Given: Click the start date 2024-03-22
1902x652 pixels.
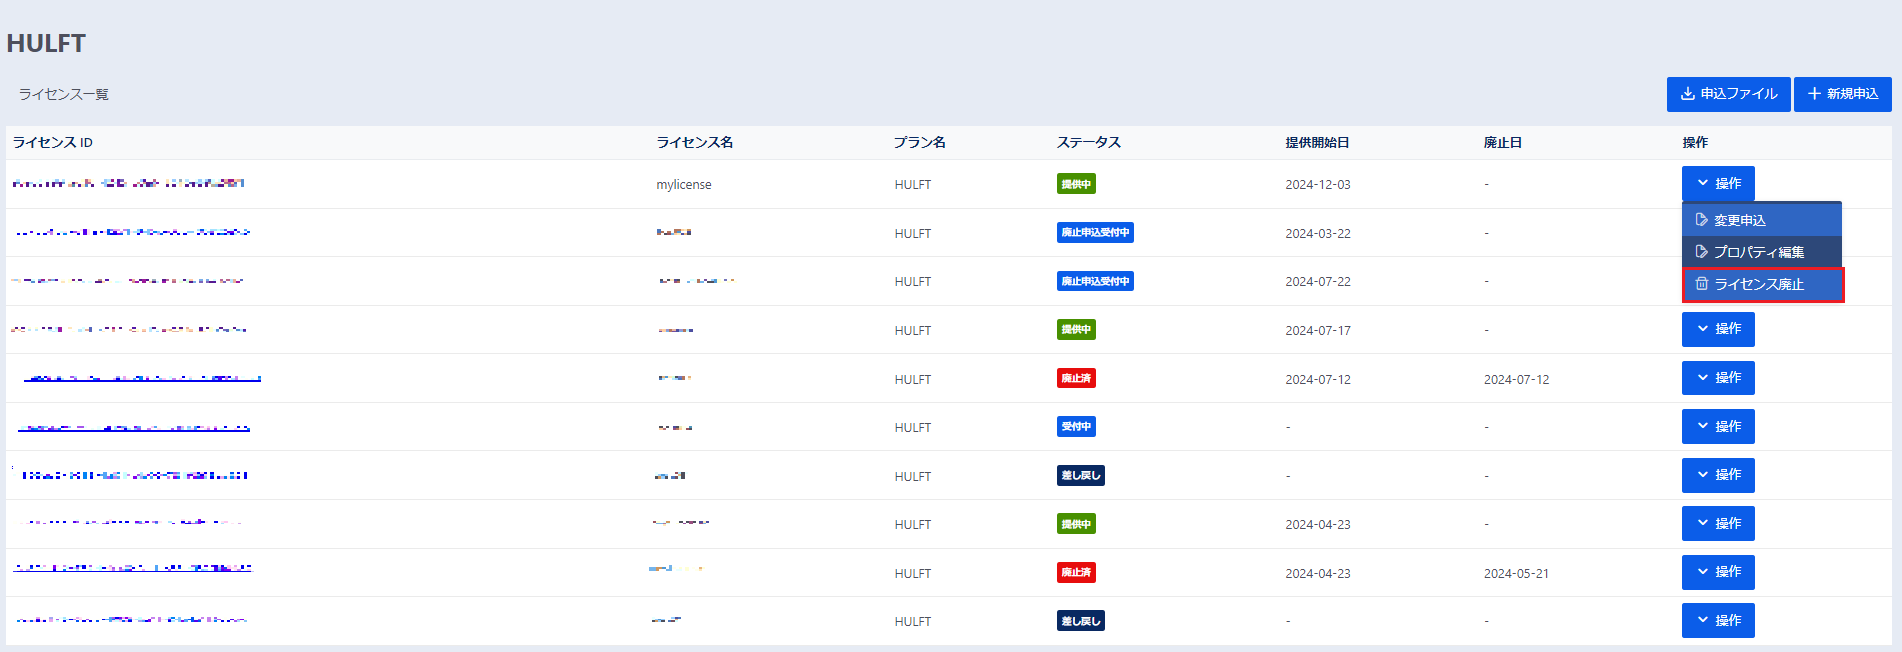Looking at the screenshot, I should point(1318,234).
